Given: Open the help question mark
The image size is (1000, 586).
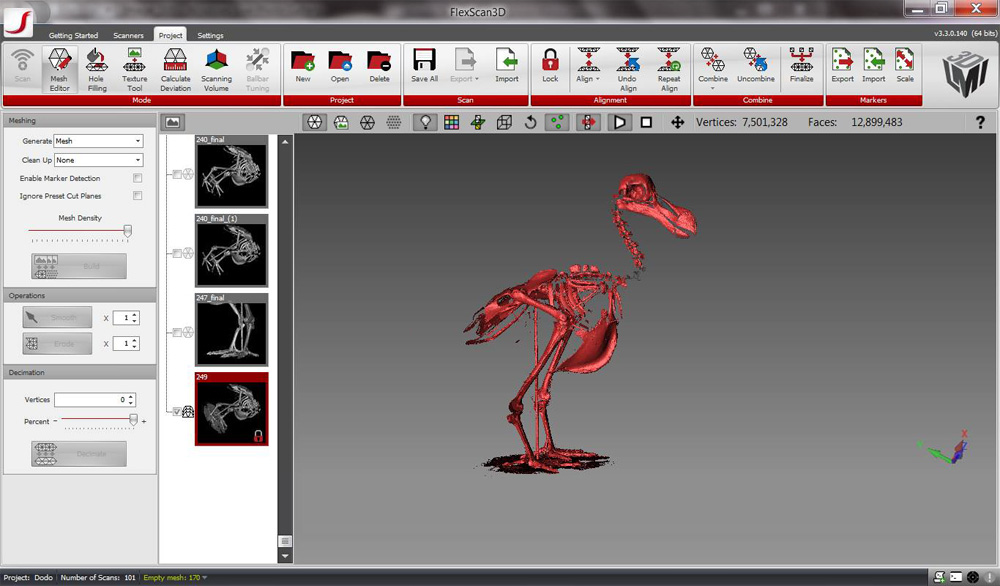Looking at the screenshot, I should pyautogui.click(x=980, y=122).
